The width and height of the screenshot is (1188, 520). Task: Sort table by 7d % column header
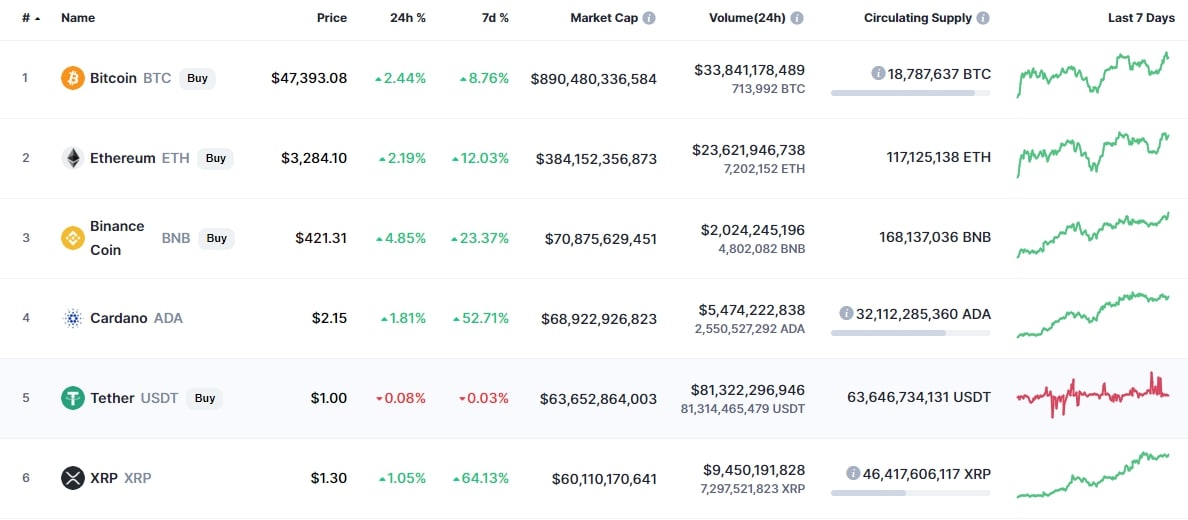point(495,18)
